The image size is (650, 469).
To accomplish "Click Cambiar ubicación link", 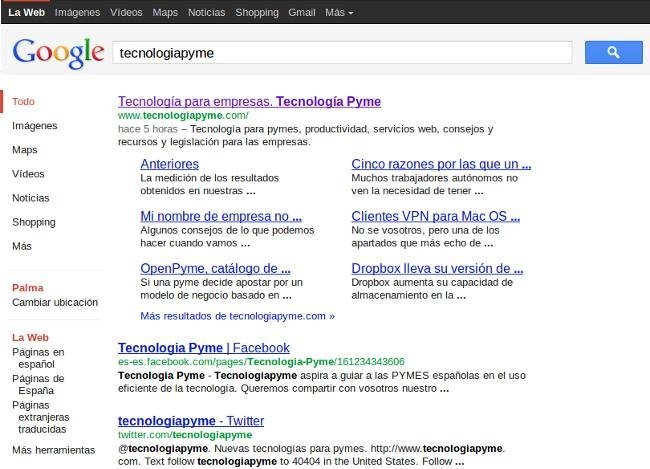I will [x=54, y=302].
